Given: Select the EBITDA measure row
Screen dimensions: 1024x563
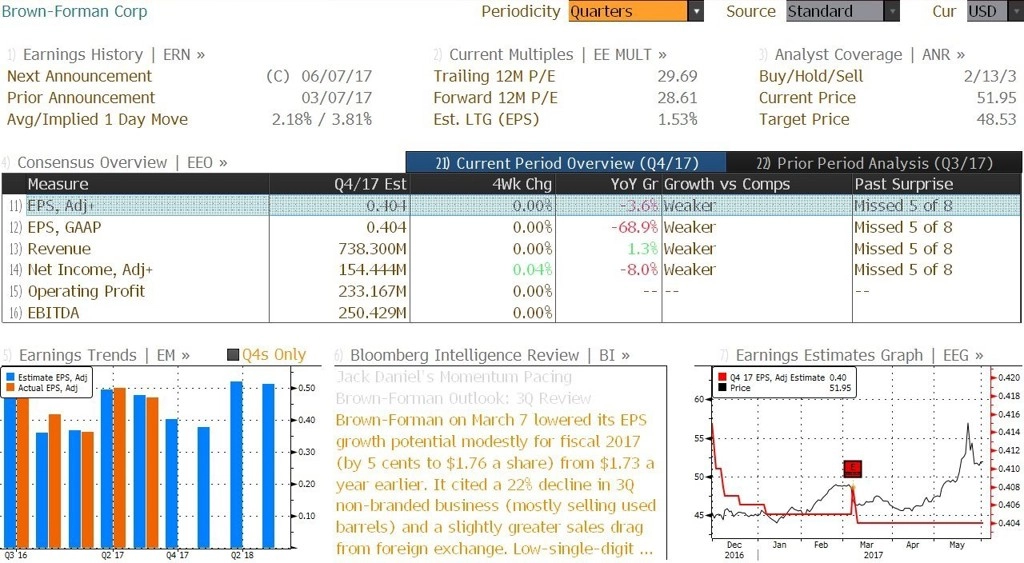Looking at the screenshot, I should (x=511, y=313).
